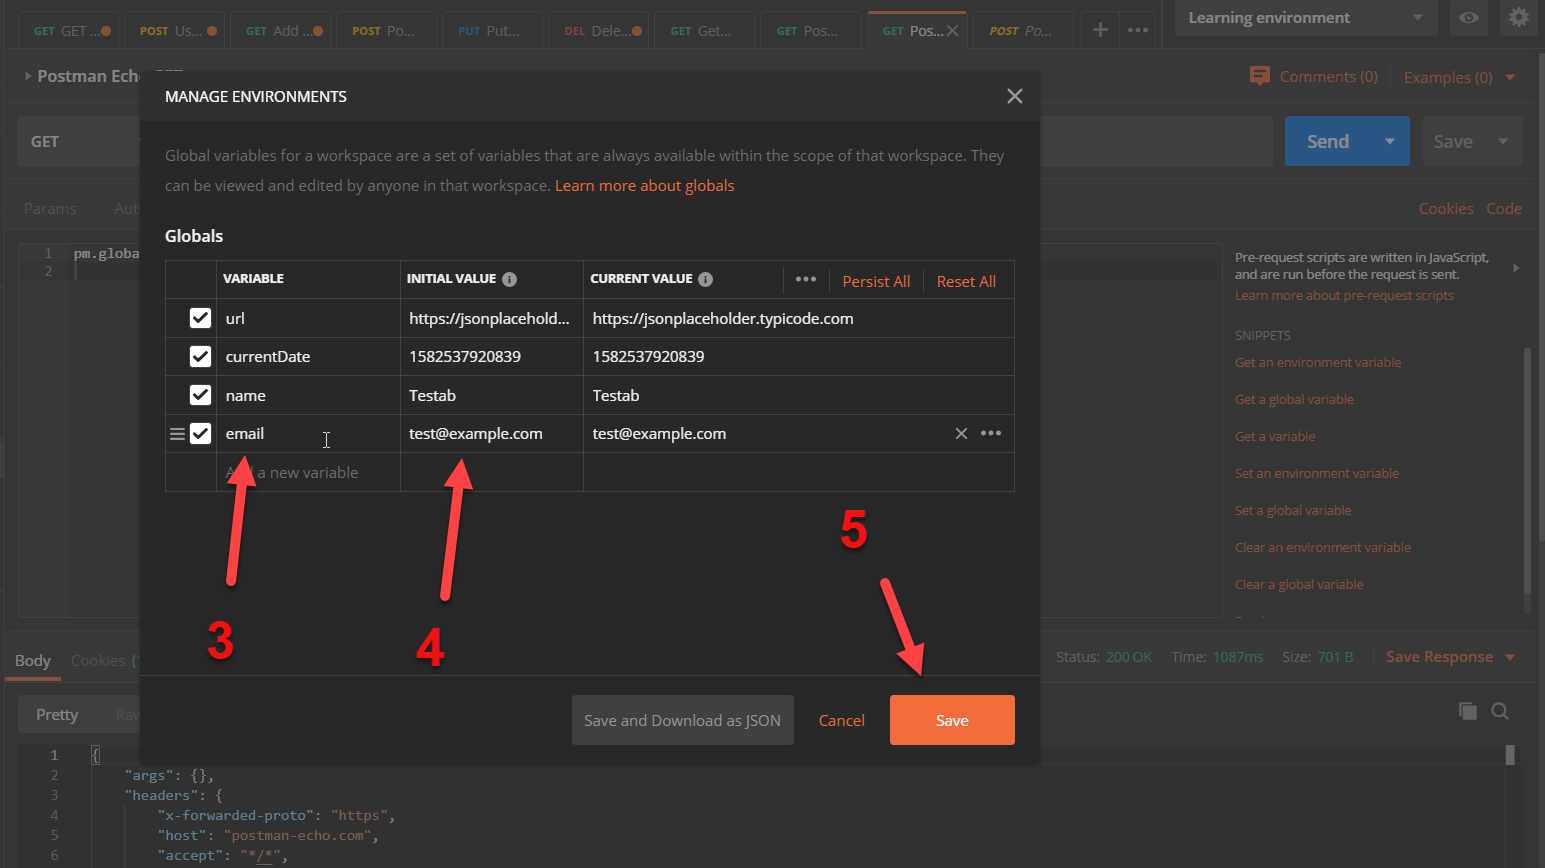Viewport: 1545px width, 868px height.
Task: Click the Comments speech bubble icon
Action: (1260, 76)
